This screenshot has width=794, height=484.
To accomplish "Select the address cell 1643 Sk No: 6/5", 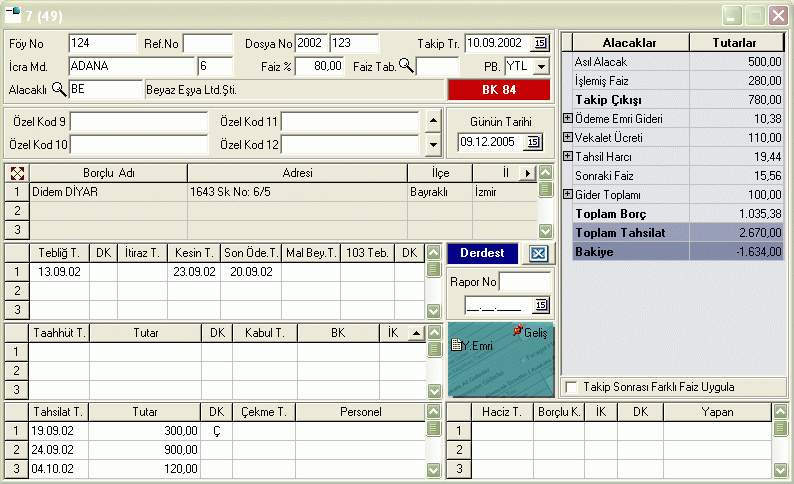I will pyautogui.click(x=297, y=192).
